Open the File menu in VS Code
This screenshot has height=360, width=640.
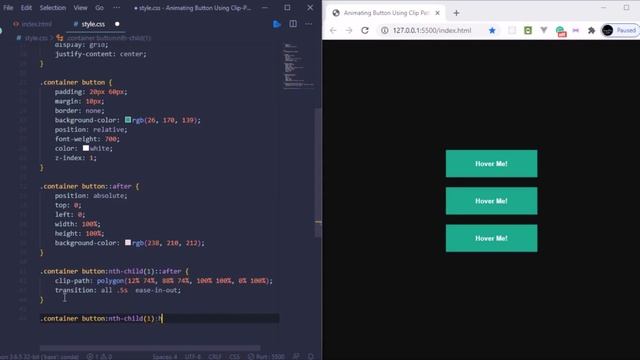click(8, 8)
